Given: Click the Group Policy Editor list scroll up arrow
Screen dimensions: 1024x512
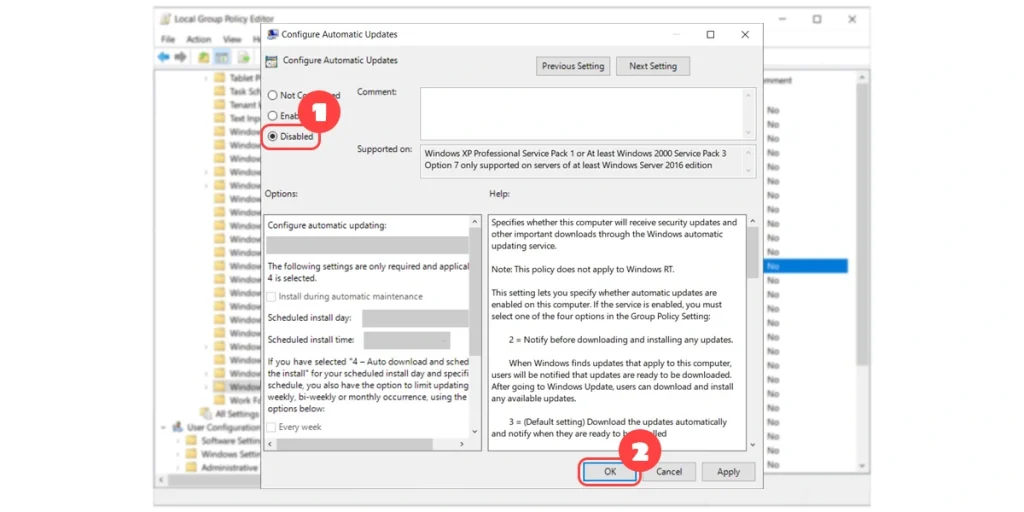Looking at the screenshot, I should [x=862, y=78].
